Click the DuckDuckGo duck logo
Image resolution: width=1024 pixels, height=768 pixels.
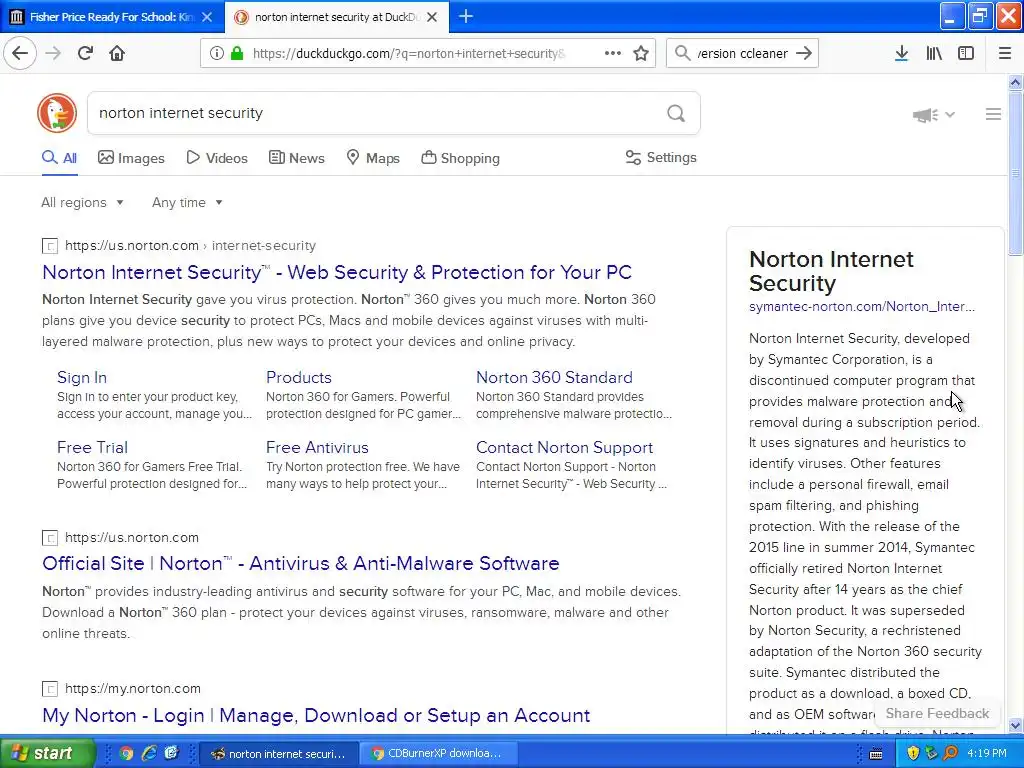click(x=57, y=113)
